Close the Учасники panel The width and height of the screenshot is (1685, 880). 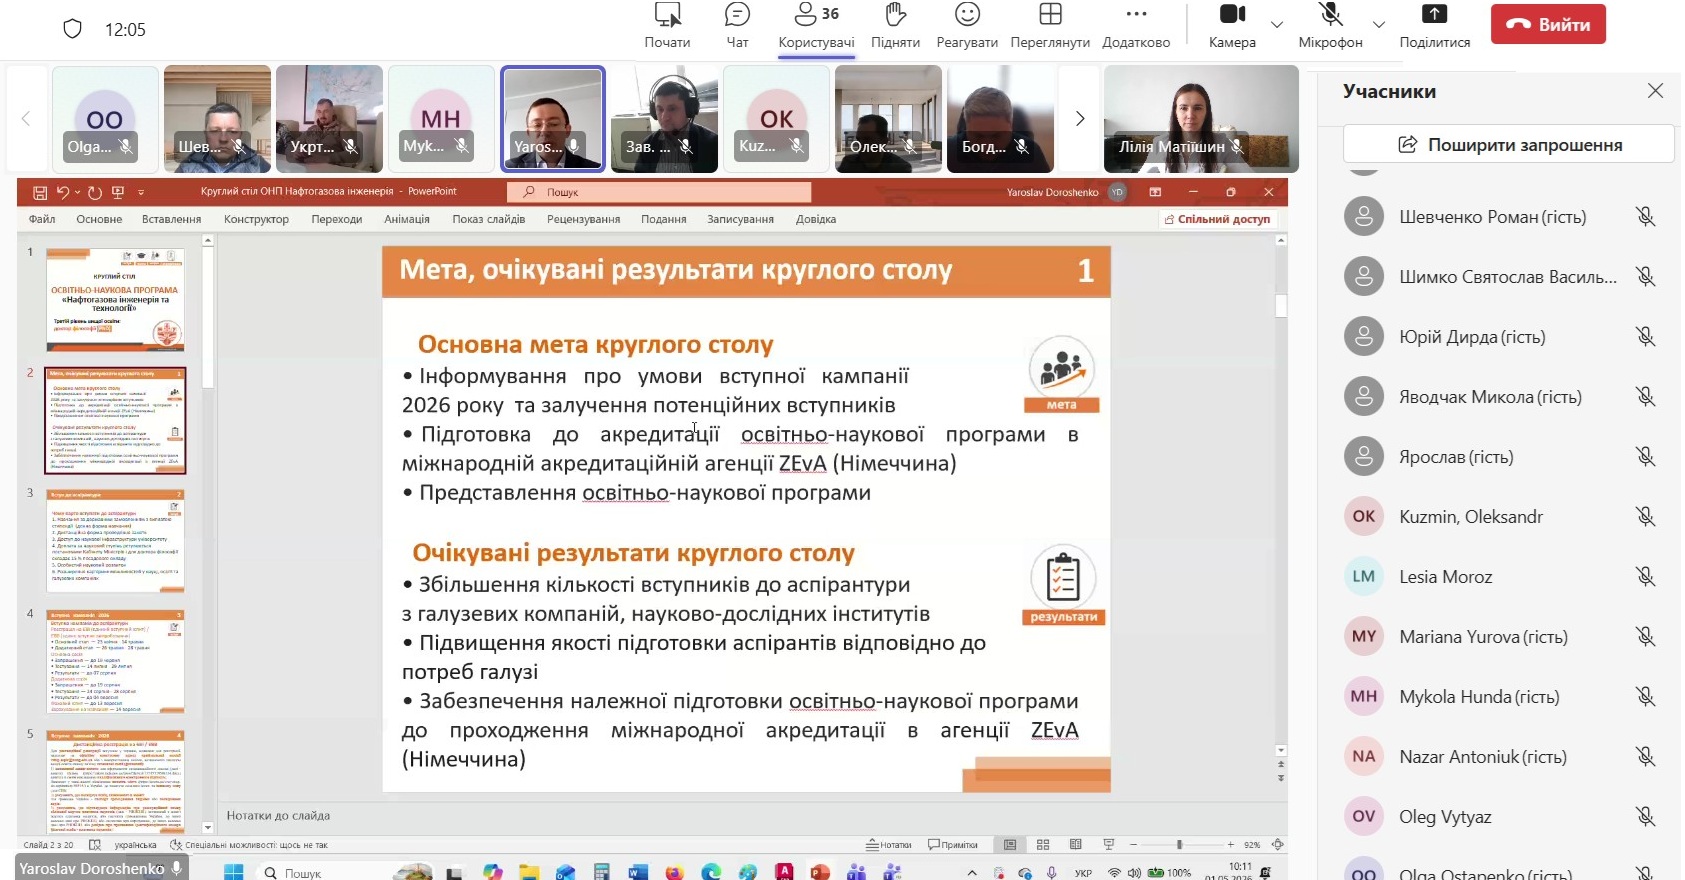pos(1655,91)
